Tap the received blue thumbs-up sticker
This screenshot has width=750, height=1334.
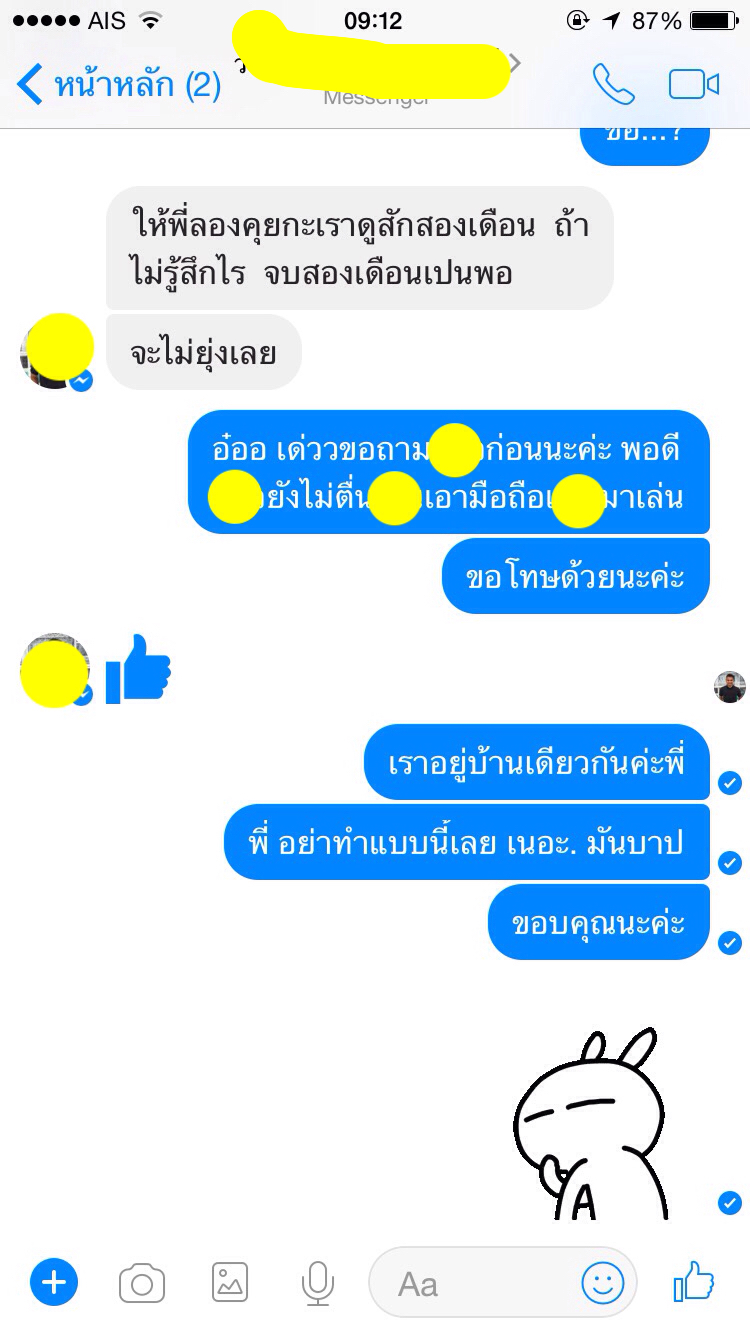pyautogui.click(x=138, y=668)
